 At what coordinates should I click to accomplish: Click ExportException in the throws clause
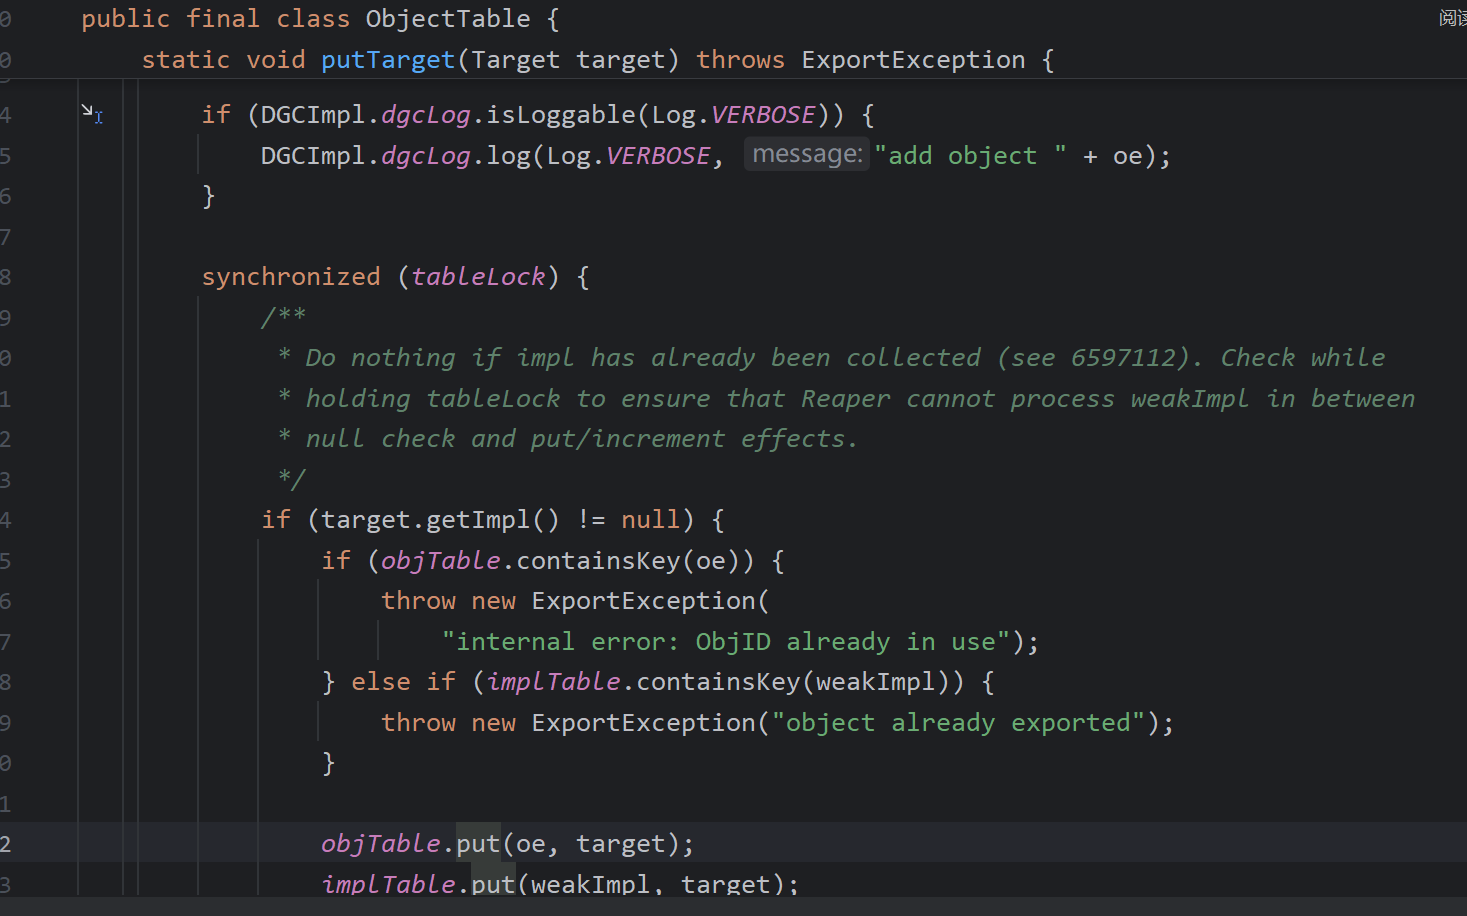click(x=913, y=60)
